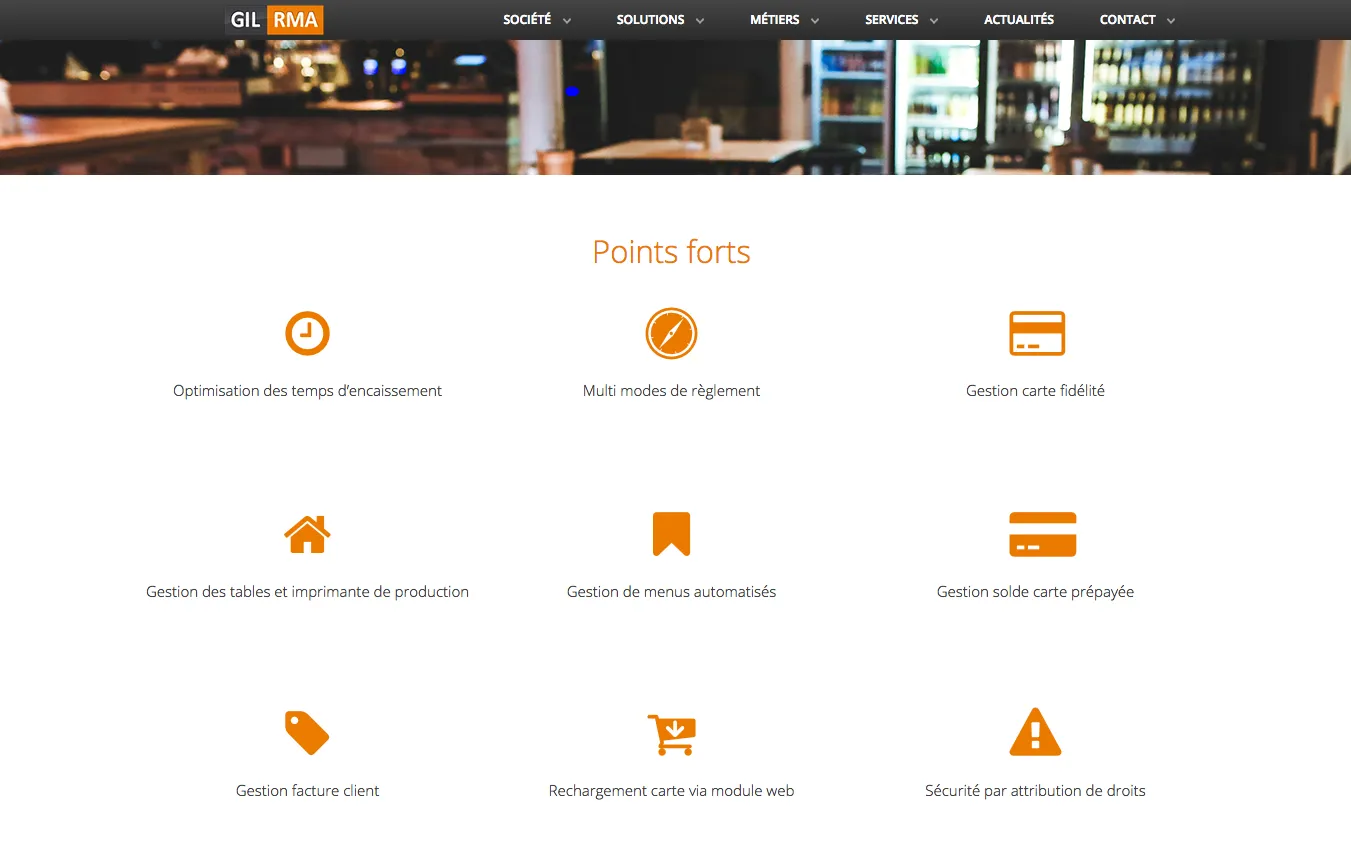Click the compass icon for Multi modes de règlement
The image size is (1351, 864).
tap(671, 333)
